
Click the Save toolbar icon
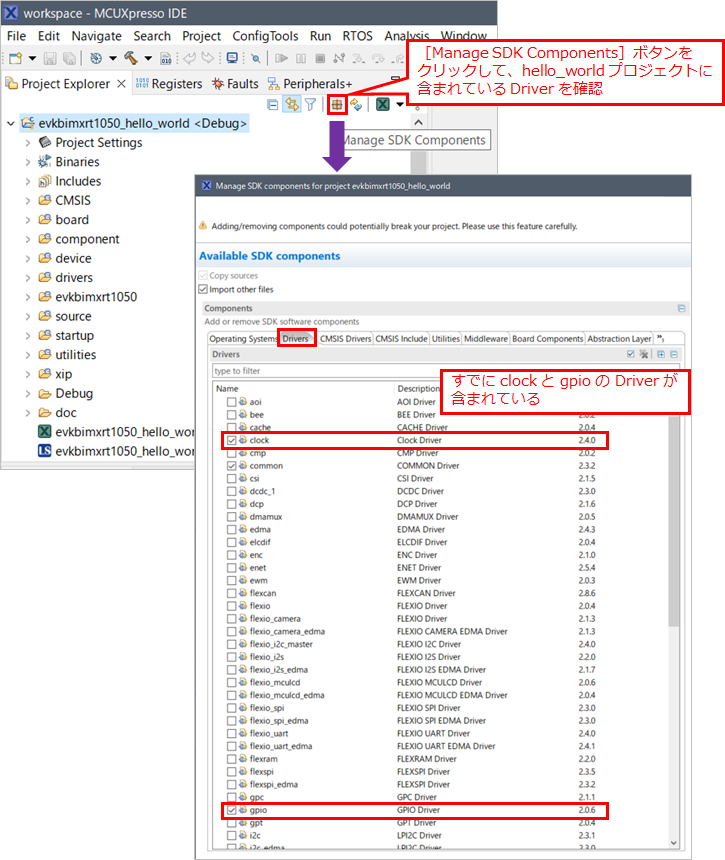pyautogui.click(x=50, y=58)
